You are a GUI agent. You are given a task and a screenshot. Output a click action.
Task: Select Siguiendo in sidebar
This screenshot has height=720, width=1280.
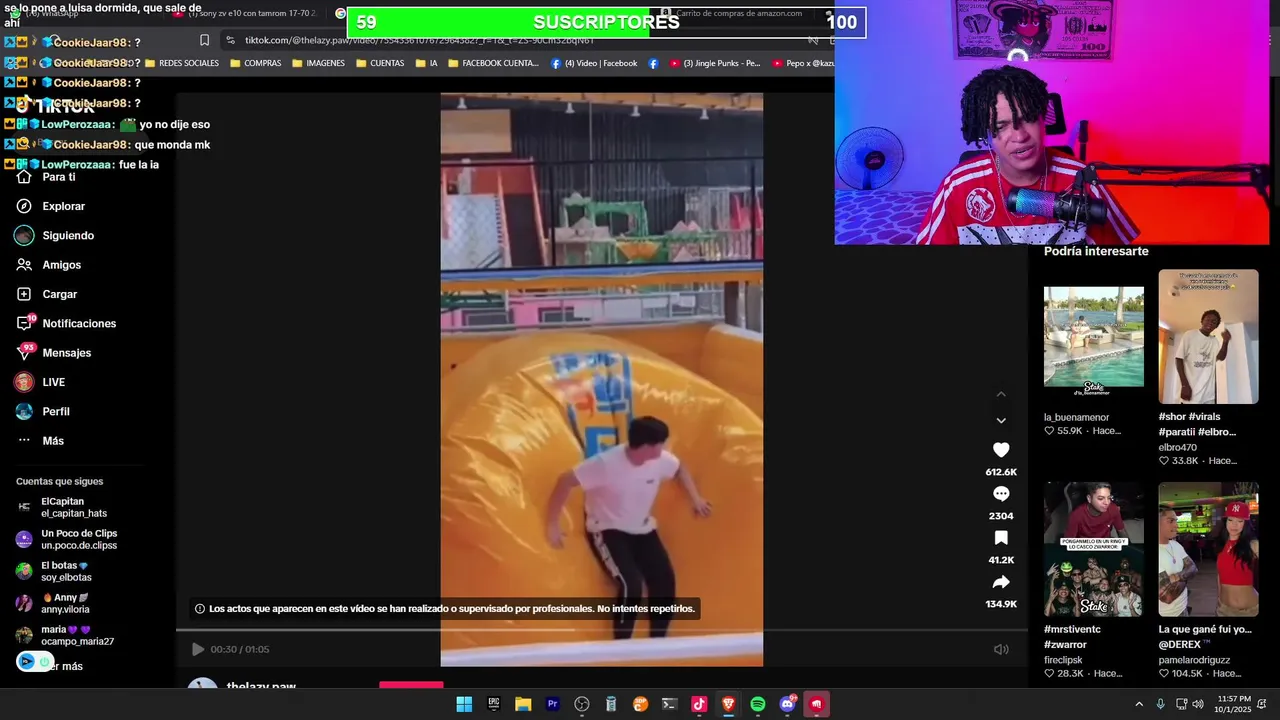(68, 236)
